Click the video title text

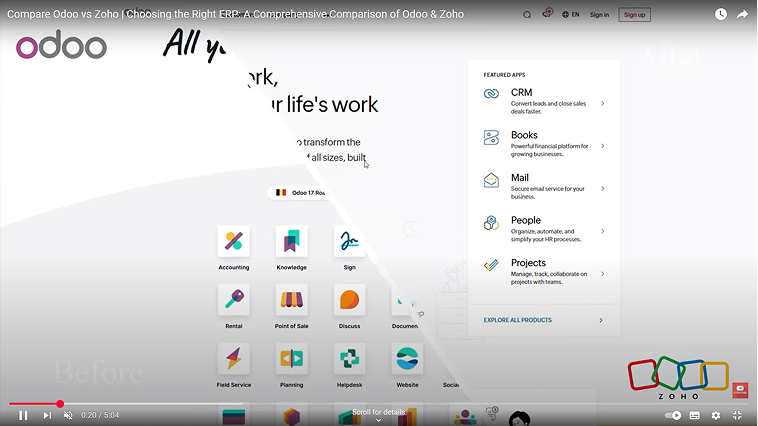[x=235, y=14]
